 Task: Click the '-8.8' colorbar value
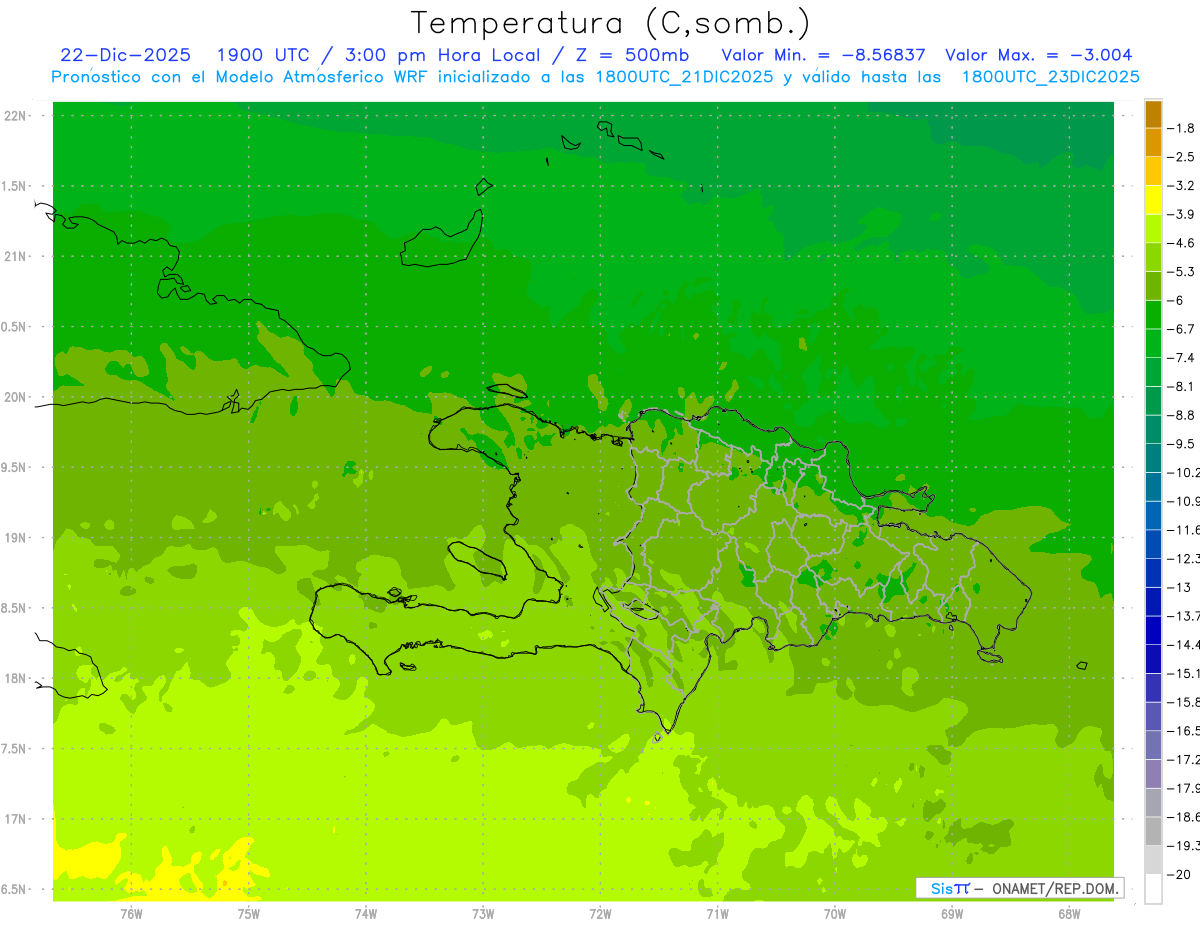click(1181, 415)
